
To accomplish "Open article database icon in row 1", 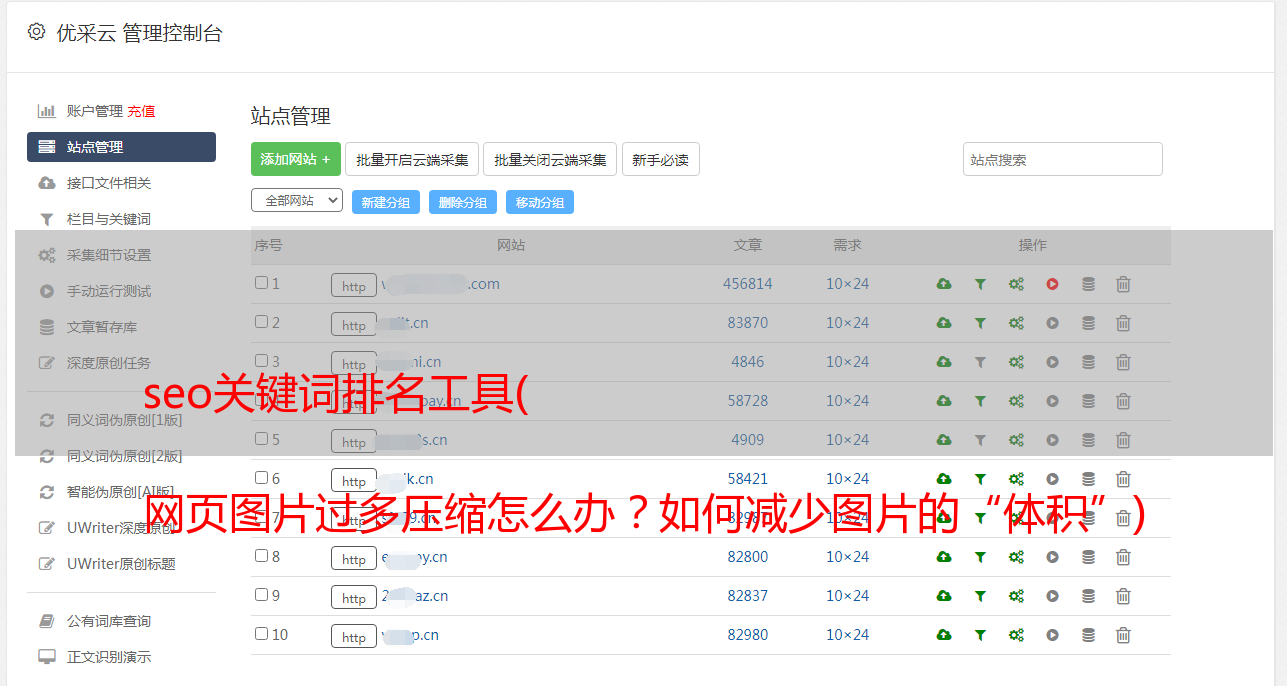I will [x=1088, y=284].
